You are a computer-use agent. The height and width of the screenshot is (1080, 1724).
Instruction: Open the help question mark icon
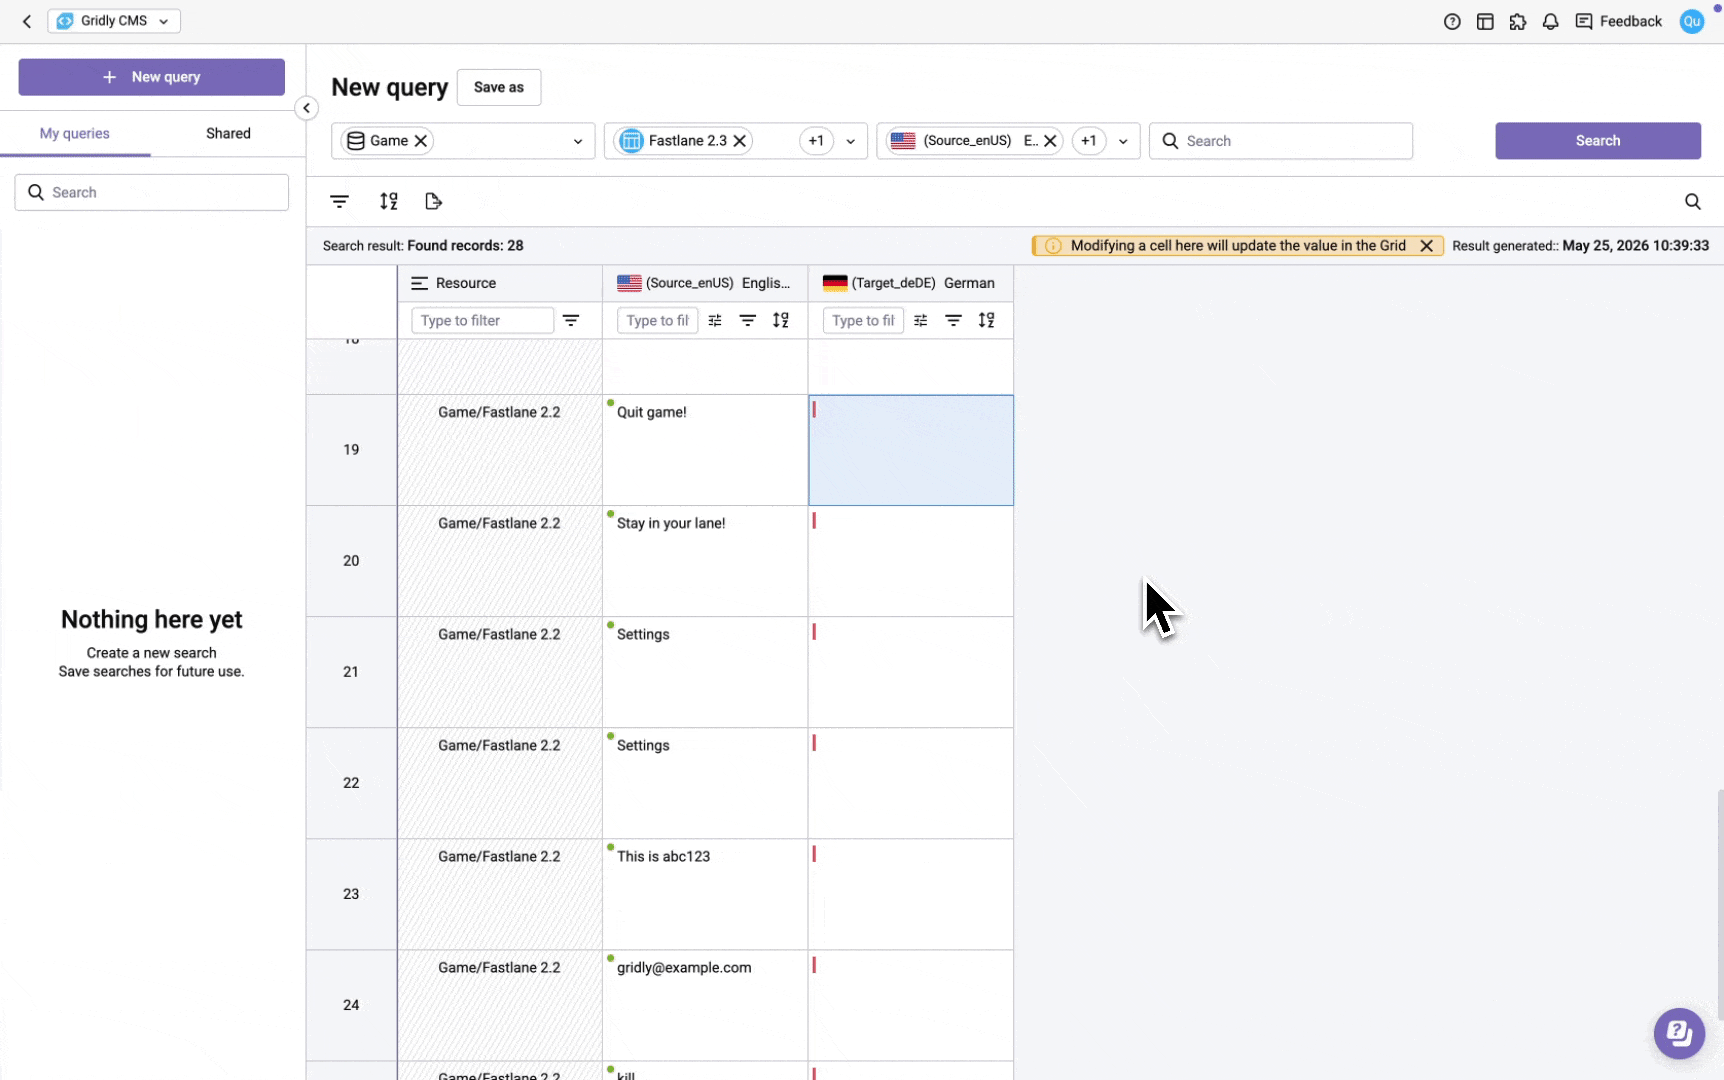click(x=1452, y=21)
